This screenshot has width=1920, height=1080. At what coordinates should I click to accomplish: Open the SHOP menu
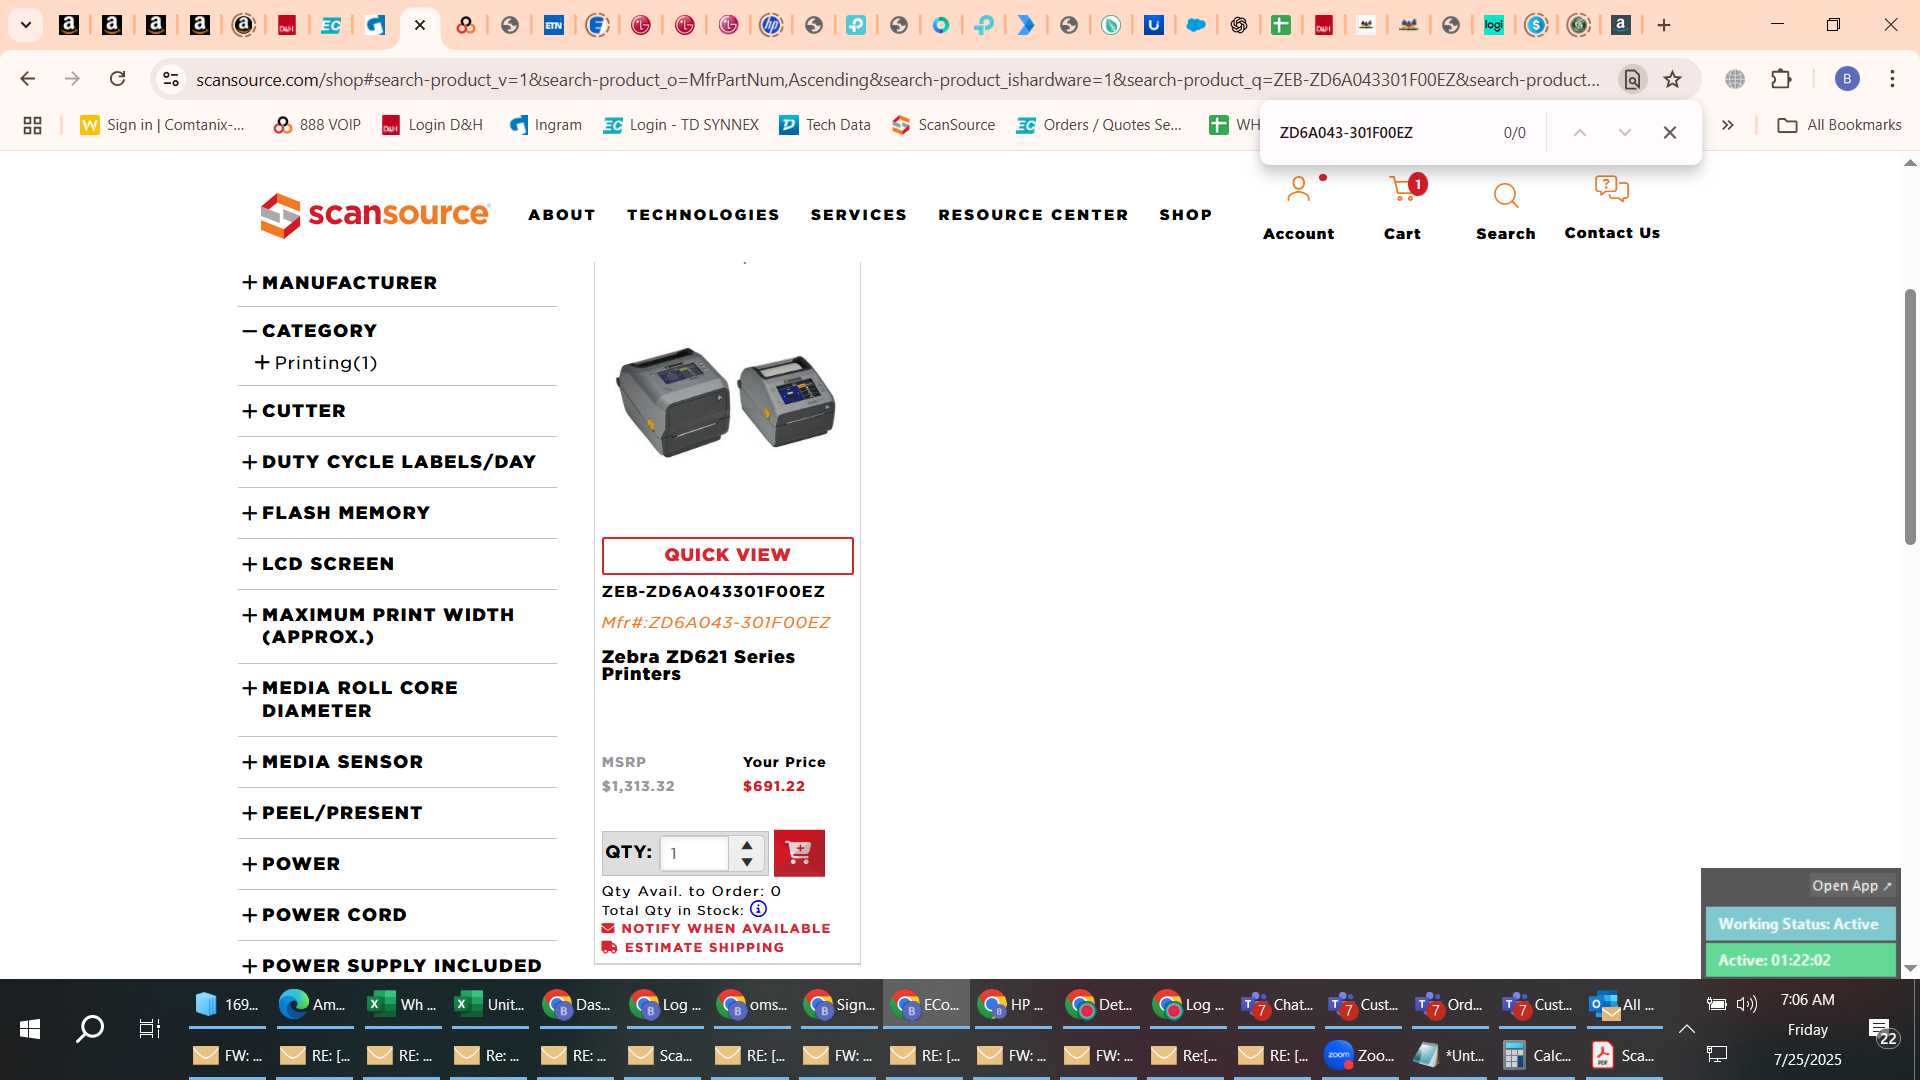(x=1186, y=215)
